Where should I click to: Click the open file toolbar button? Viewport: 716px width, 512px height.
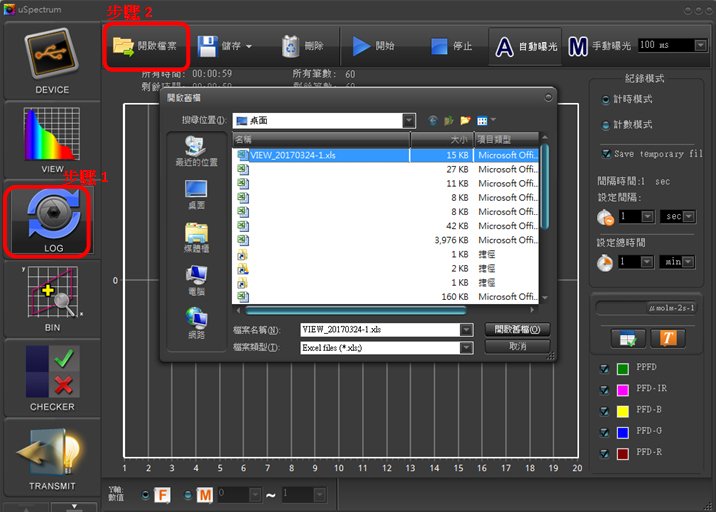pos(145,46)
